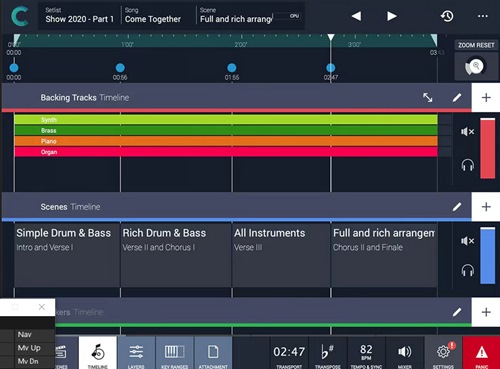
Task: Click the zoom knob magnifier control
Action: [476, 66]
